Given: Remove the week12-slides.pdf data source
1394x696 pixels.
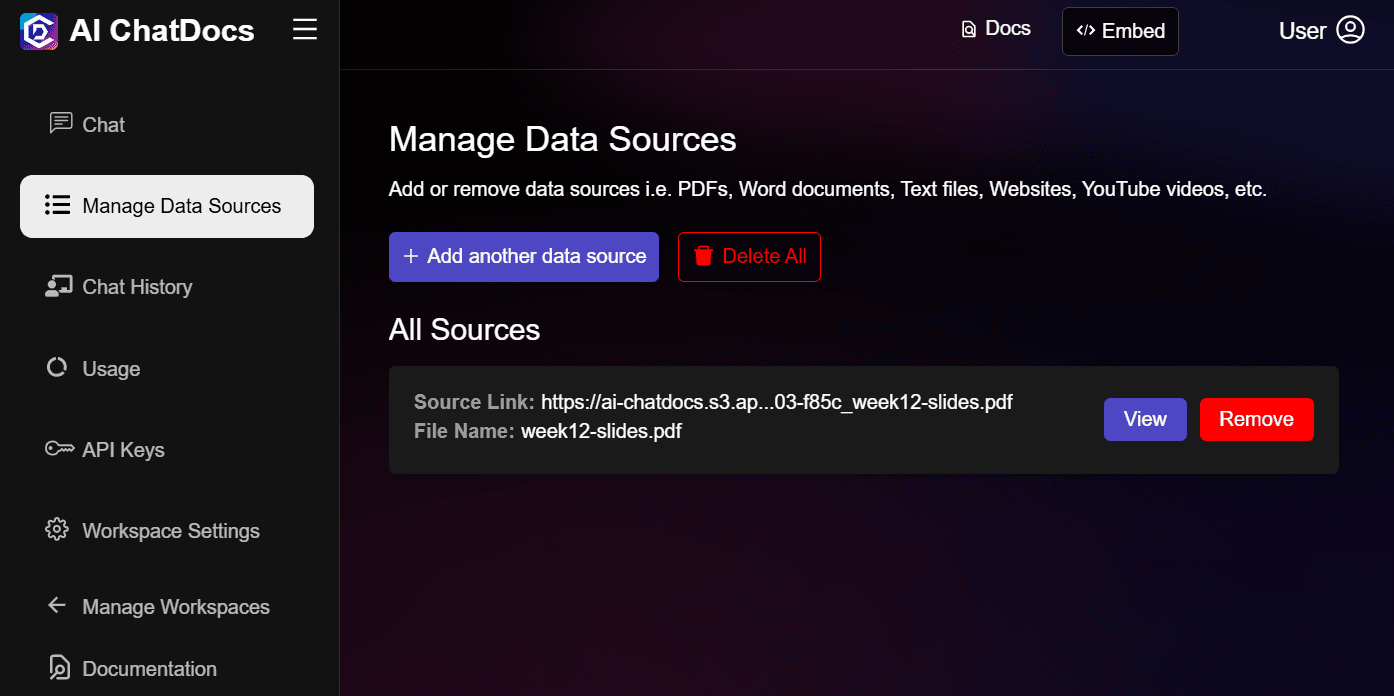Looking at the screenshot, I should coord(1256,419).
